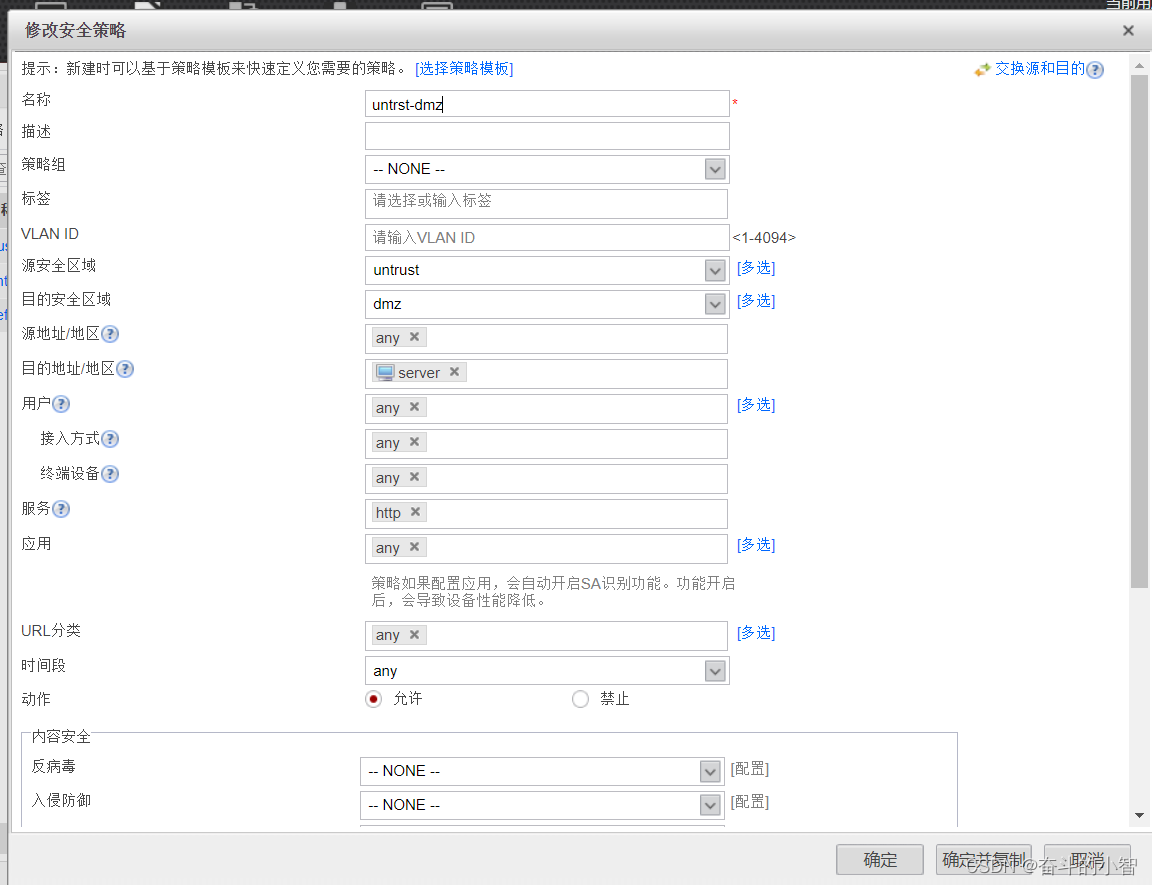1152x885 pixels.
Task: Click the 确定并复制 button
Action: (984, 859)
